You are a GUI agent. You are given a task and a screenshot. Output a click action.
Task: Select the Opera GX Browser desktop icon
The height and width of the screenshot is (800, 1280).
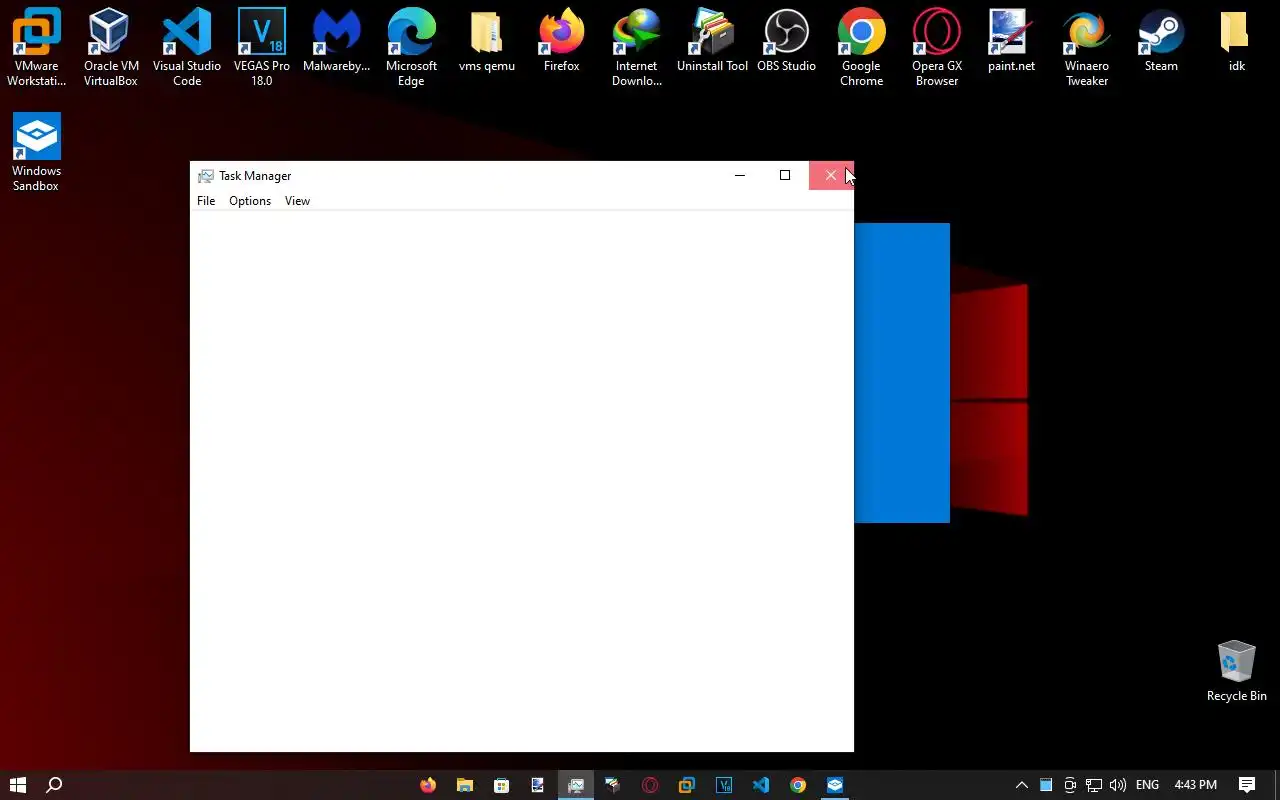pyautogui.click(x=937, y=46)
